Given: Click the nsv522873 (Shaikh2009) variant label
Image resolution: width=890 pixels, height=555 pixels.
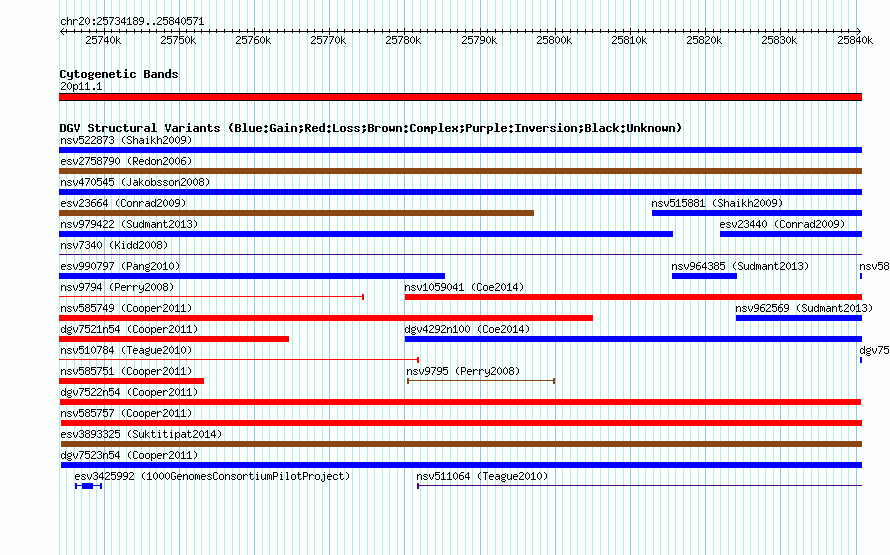Looking at the screenshot, I should tap(126, 140).
